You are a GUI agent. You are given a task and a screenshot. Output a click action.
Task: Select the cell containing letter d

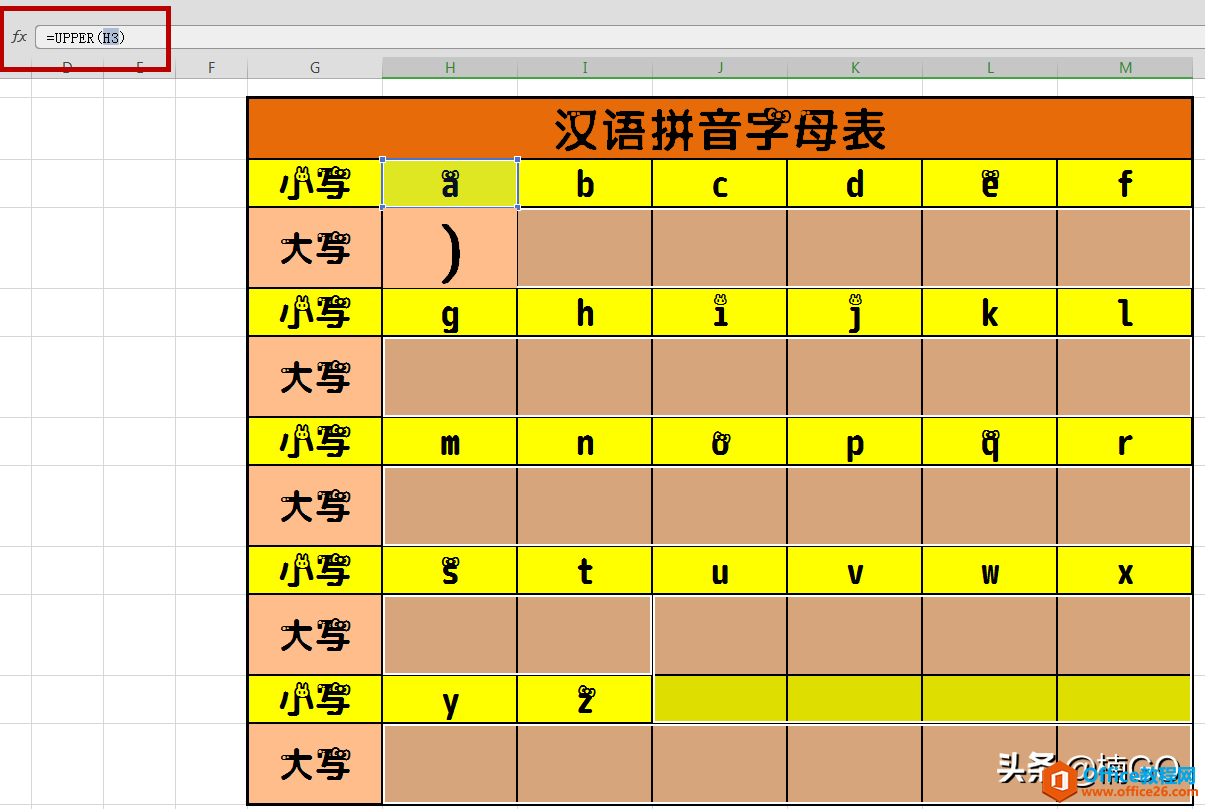coord(855,184)
